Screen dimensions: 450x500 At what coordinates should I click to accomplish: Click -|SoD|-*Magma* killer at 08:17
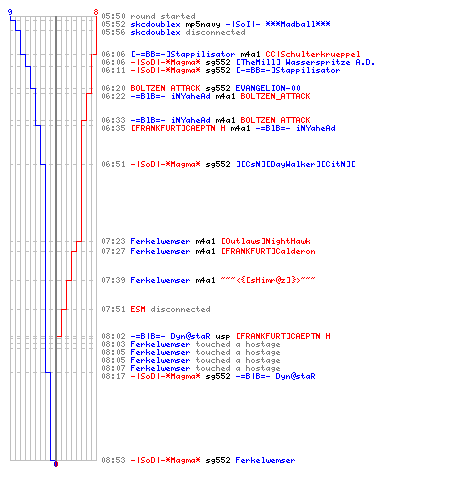[165, 376]
